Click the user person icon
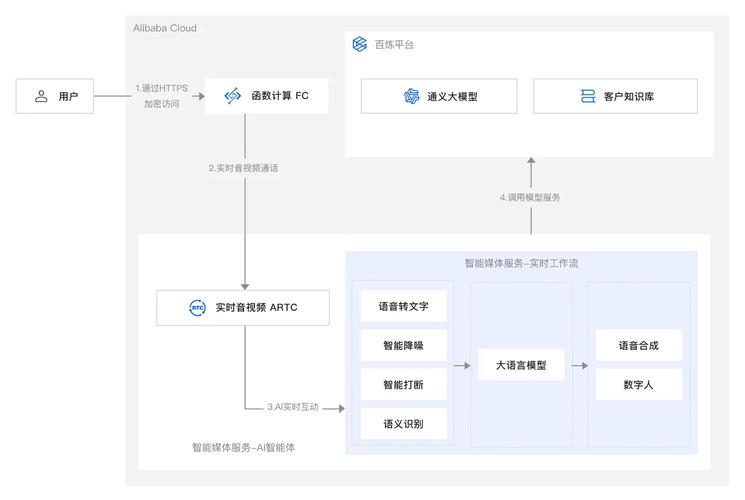Viewport: 745px width, 500px height. pyautogui.click(x=41, y=96)
